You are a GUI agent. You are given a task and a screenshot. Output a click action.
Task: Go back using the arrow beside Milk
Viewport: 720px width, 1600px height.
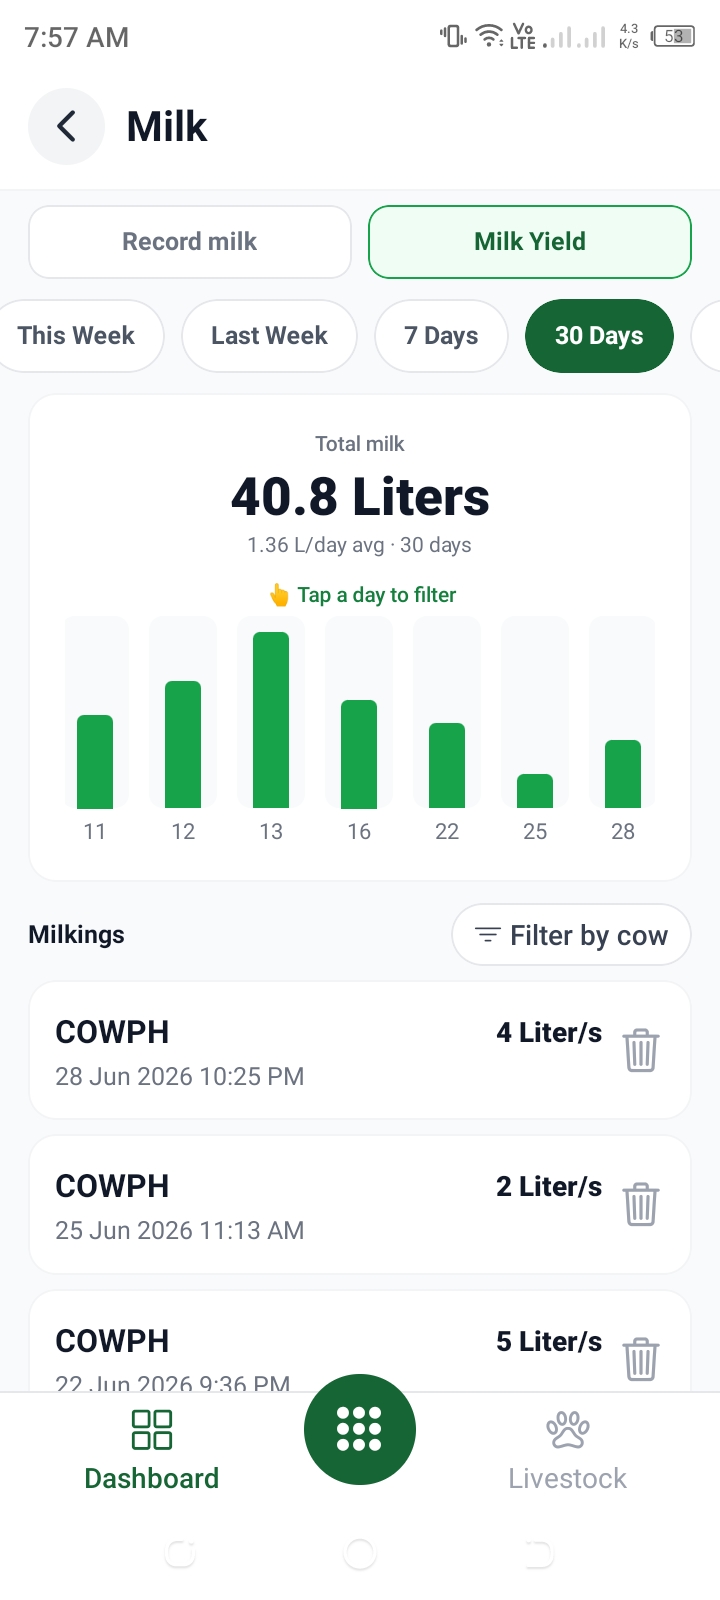coord(66,127)
